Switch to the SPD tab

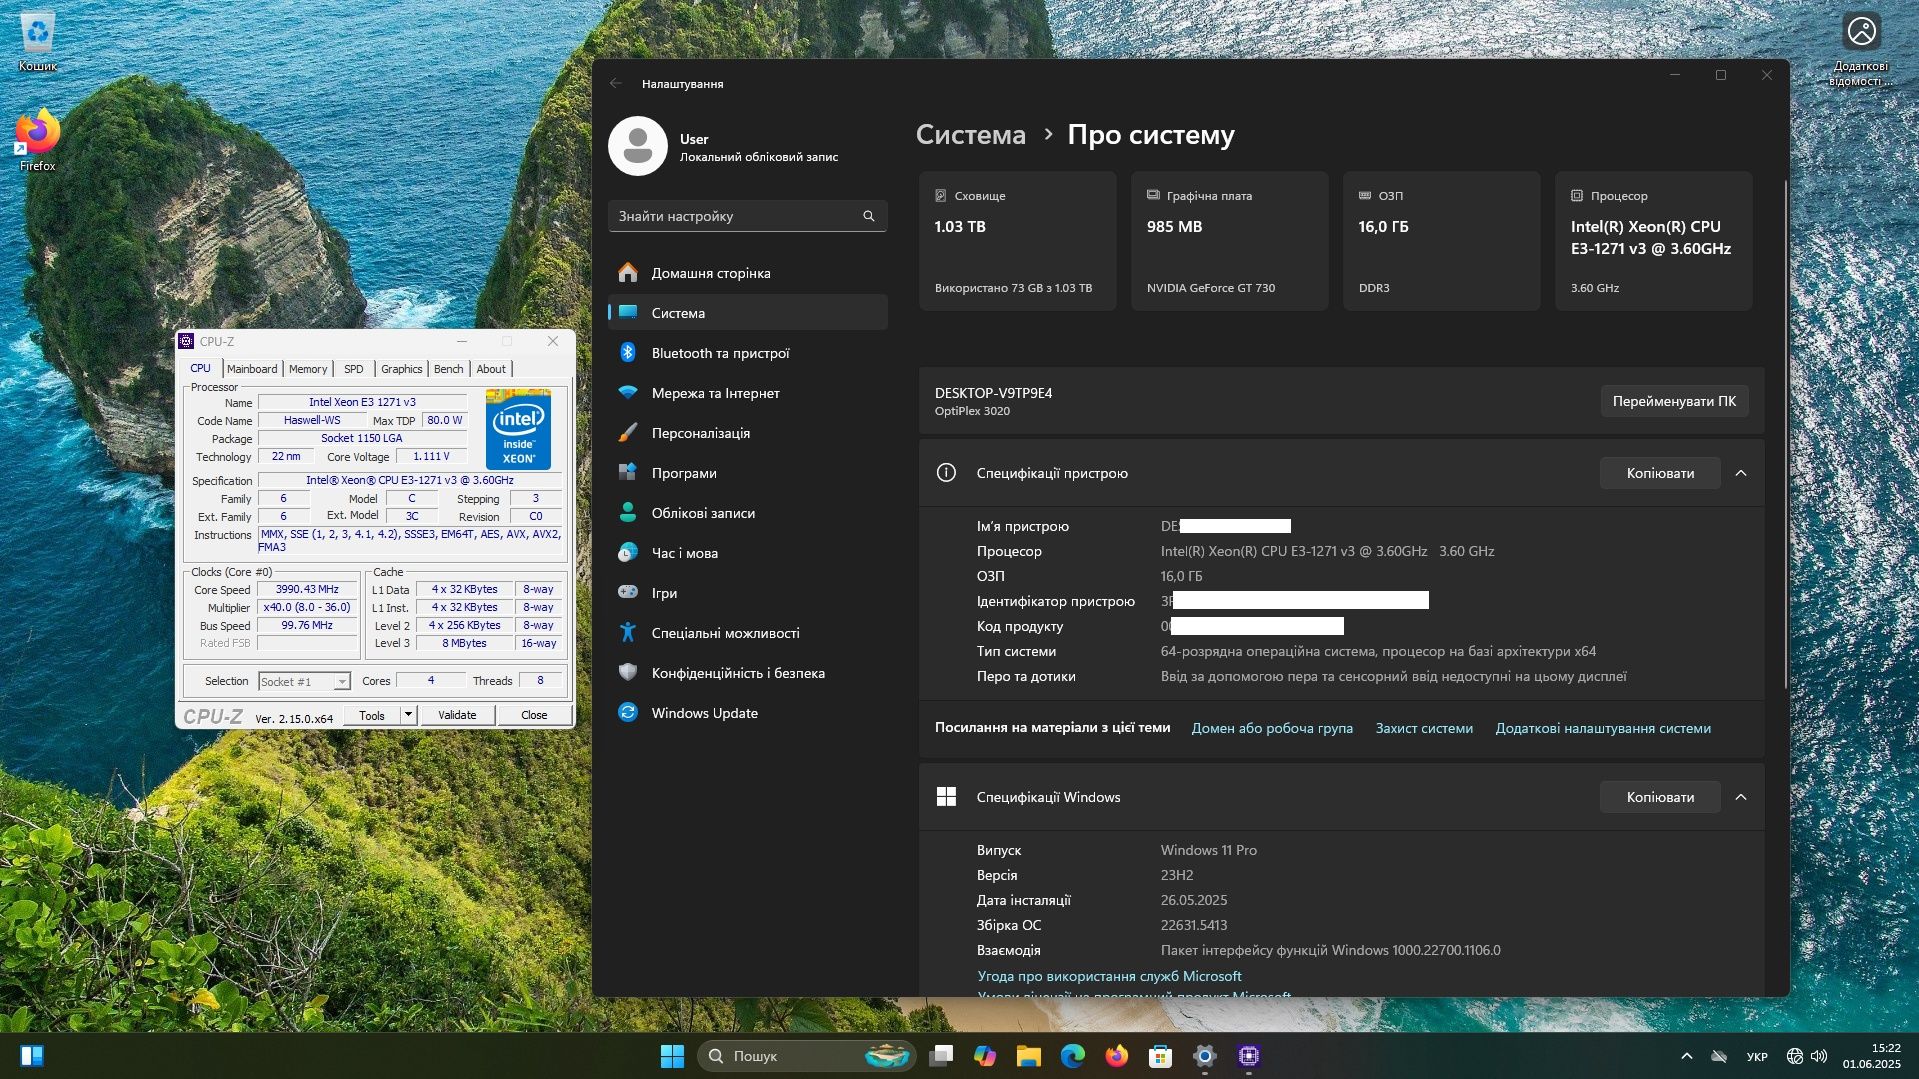[354, 369]
